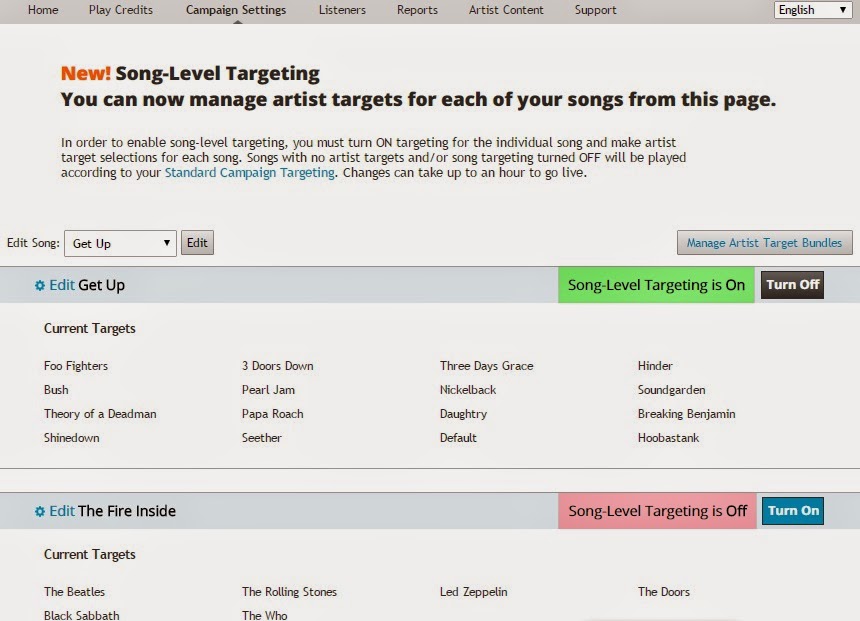Select the Default target

point(458,438)
